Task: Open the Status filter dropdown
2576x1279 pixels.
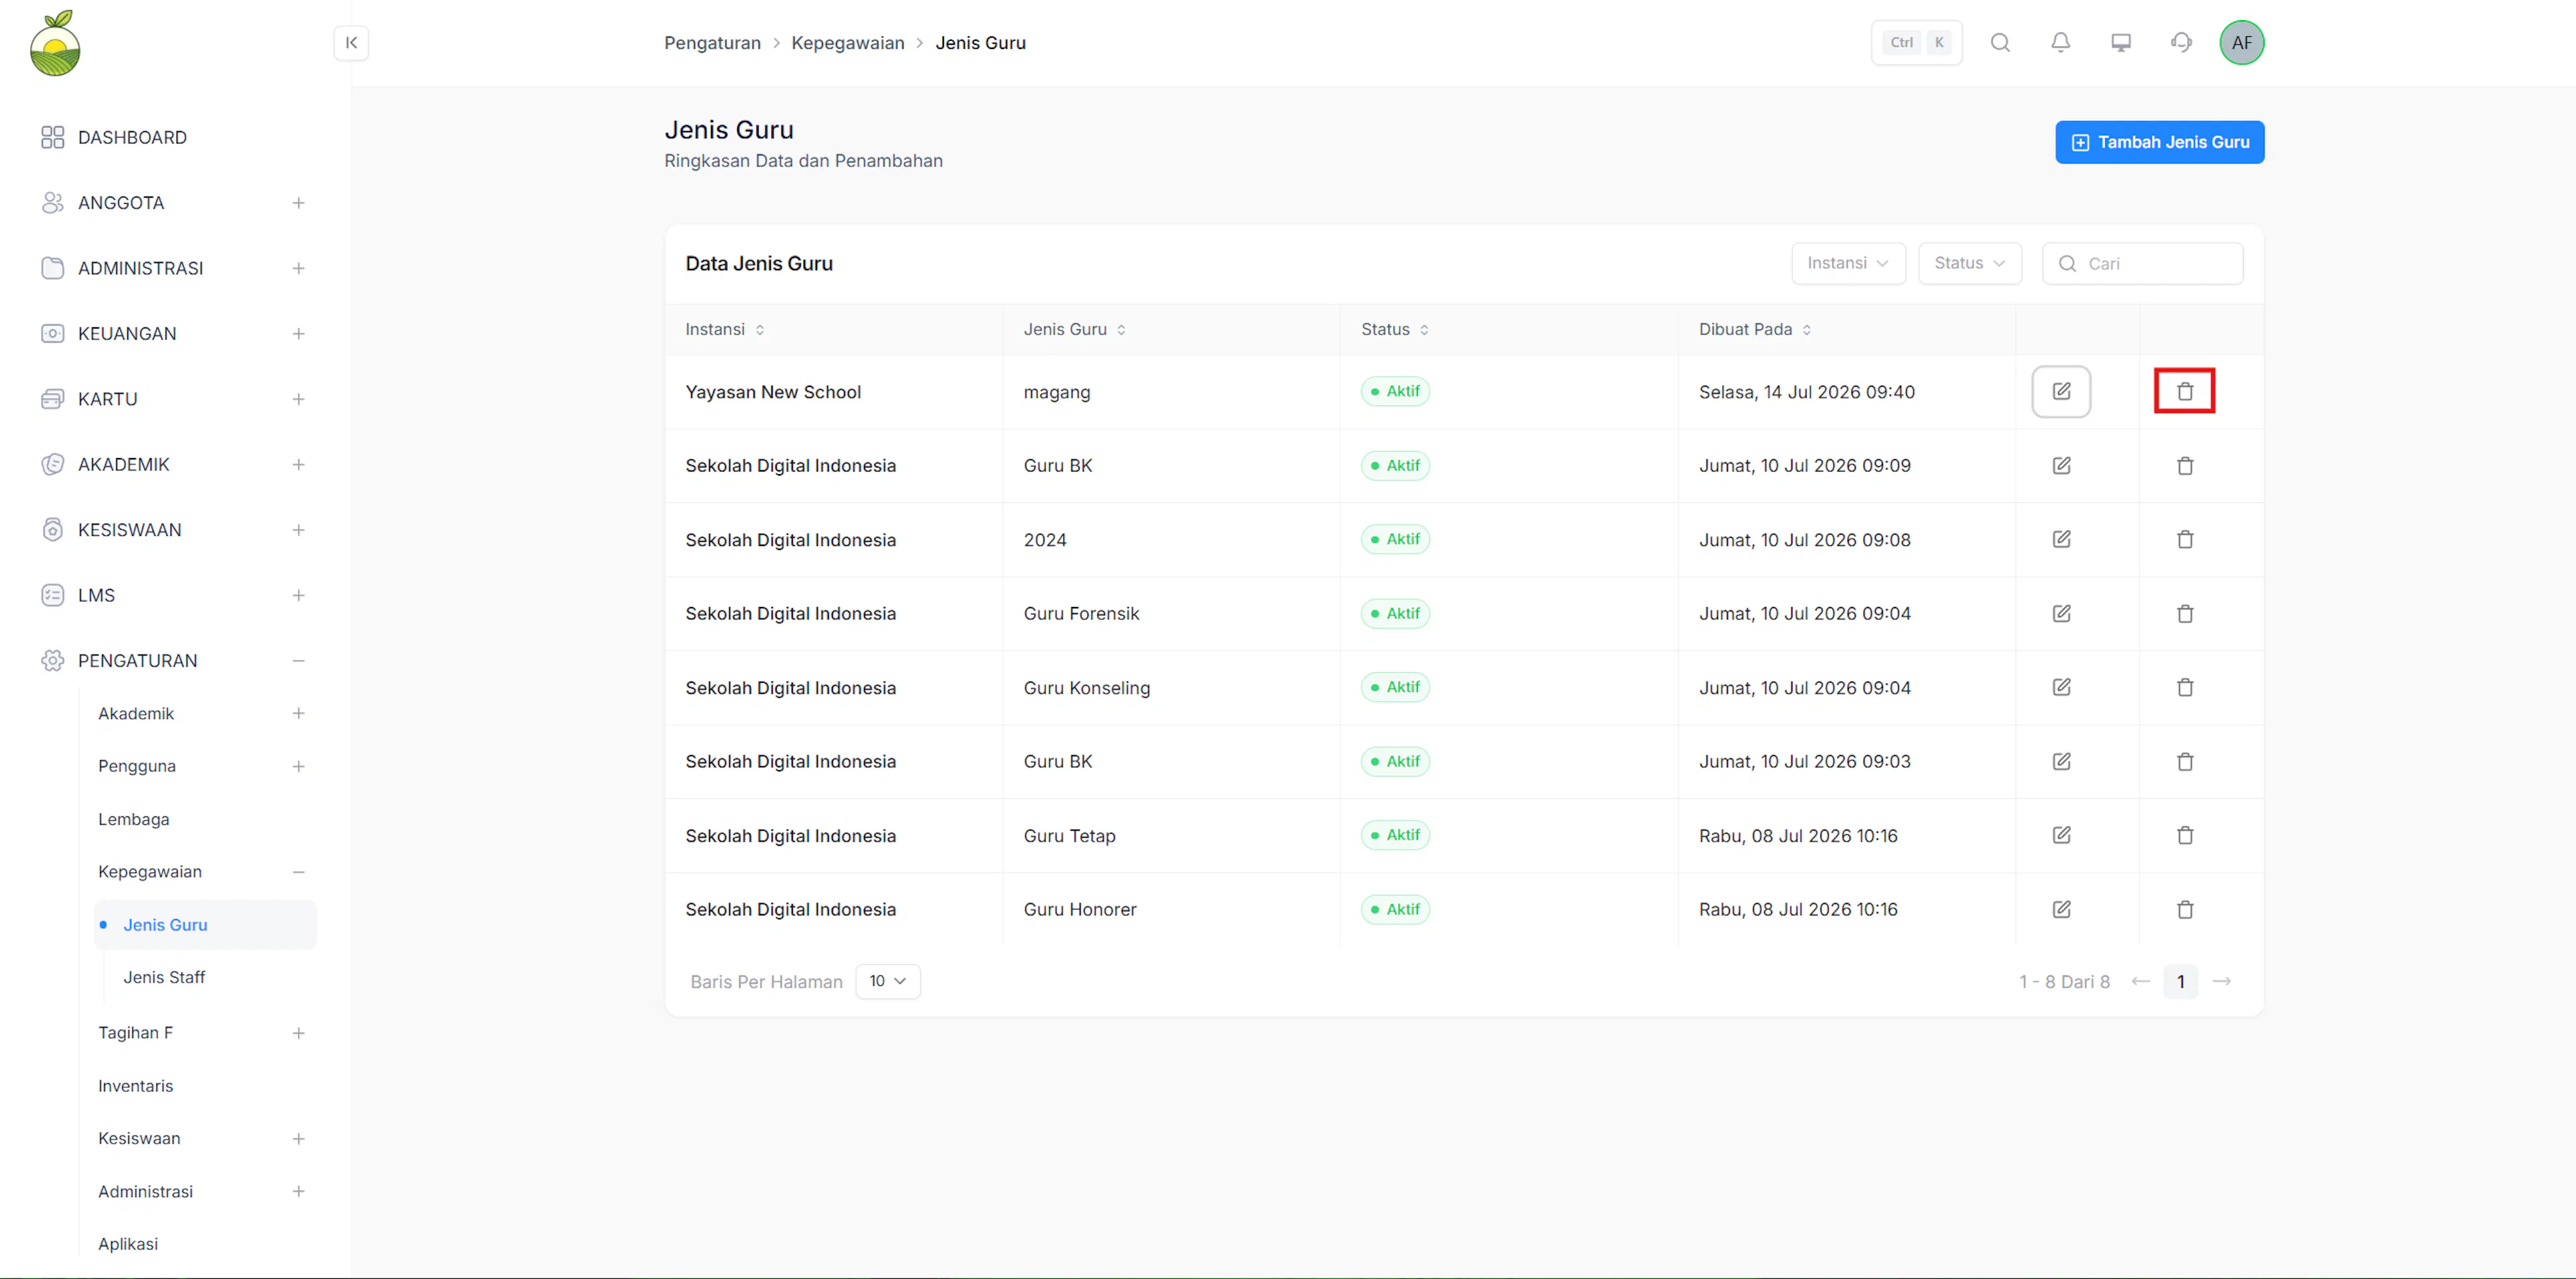Action: pyautogui.click(x=1969, y=264)
